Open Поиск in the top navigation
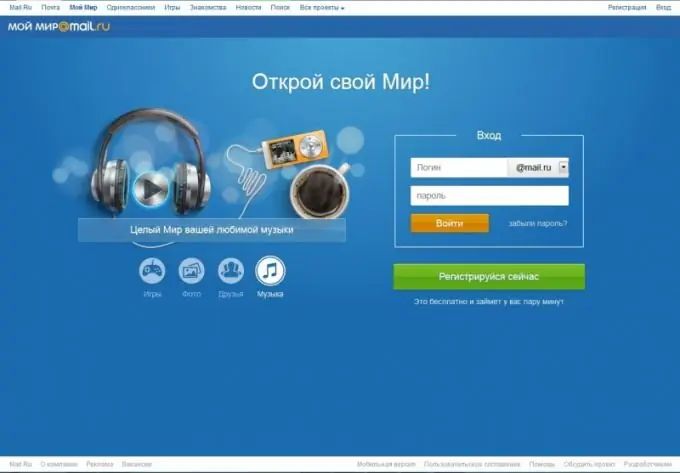This screenshot has height=473, width=680. pyautogui.click(x=280, y=7)
